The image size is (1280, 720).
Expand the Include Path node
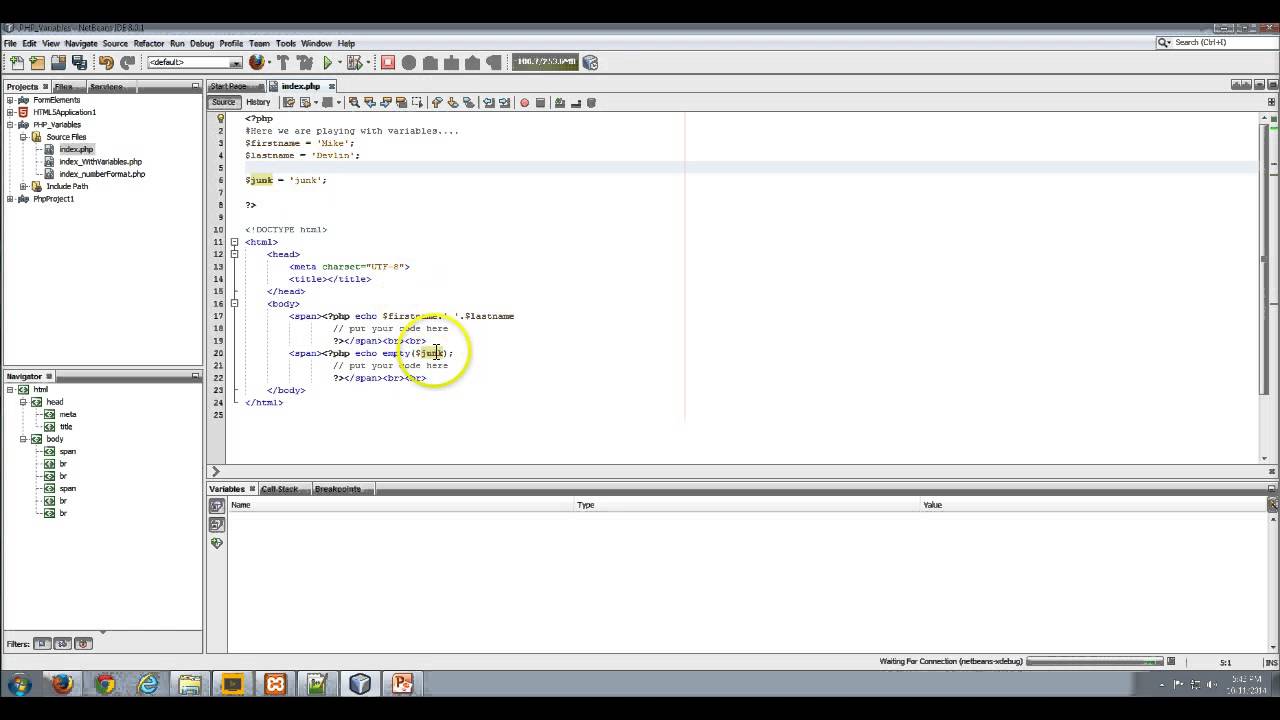click(x=24, y=186)
